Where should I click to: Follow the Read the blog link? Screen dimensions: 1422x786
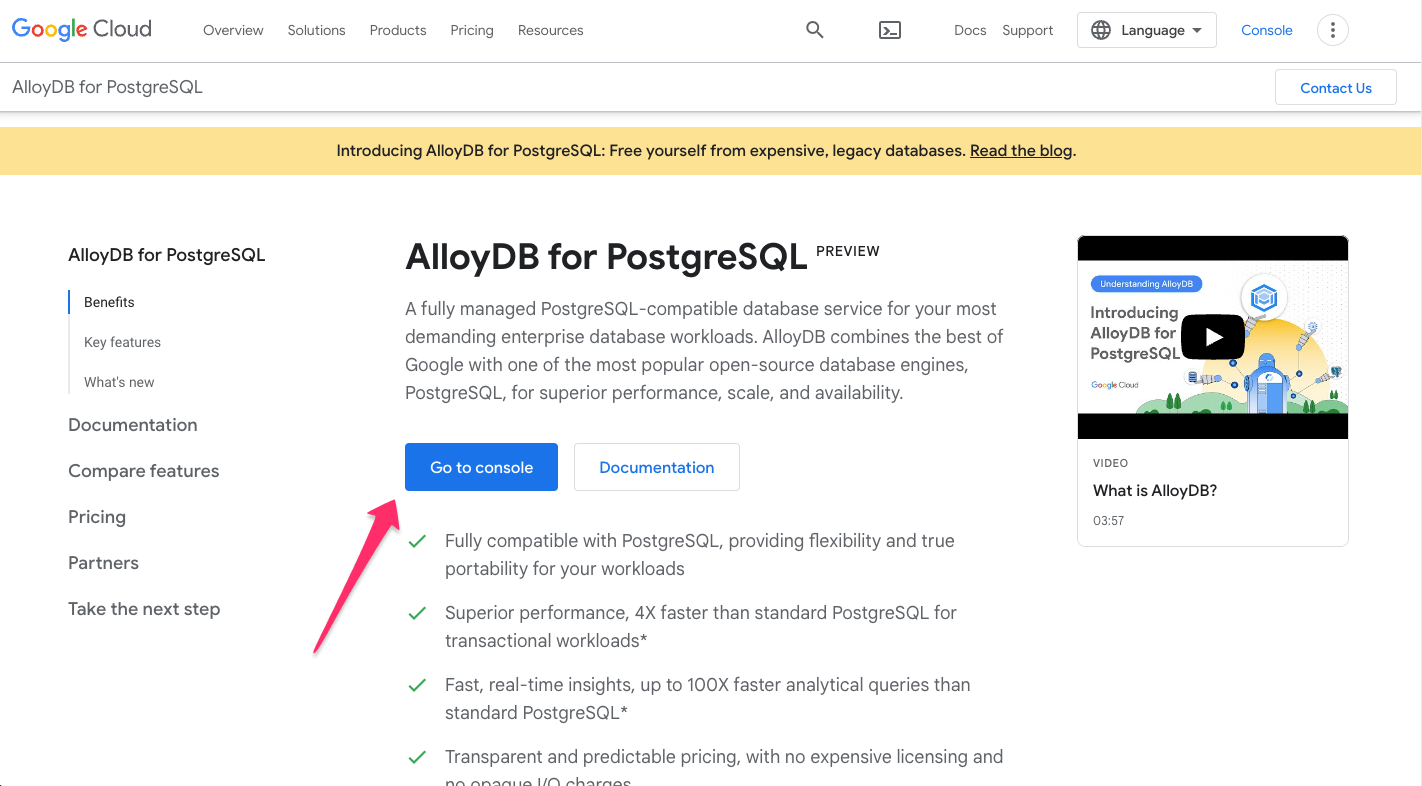pyautogui.click(x=1020, y=150)
